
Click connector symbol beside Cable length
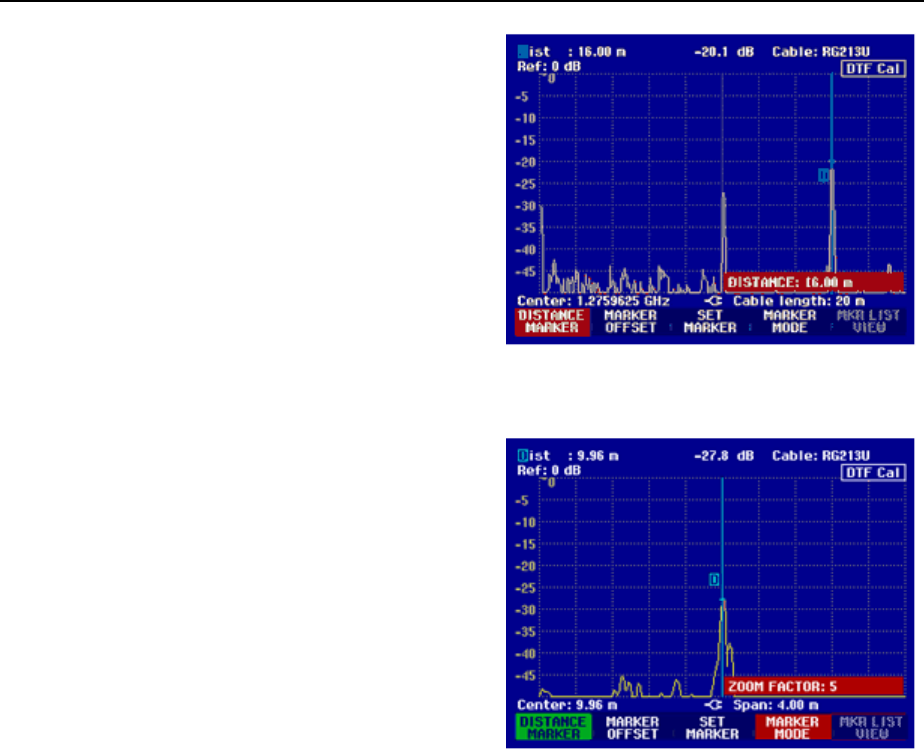coord(714,301)
